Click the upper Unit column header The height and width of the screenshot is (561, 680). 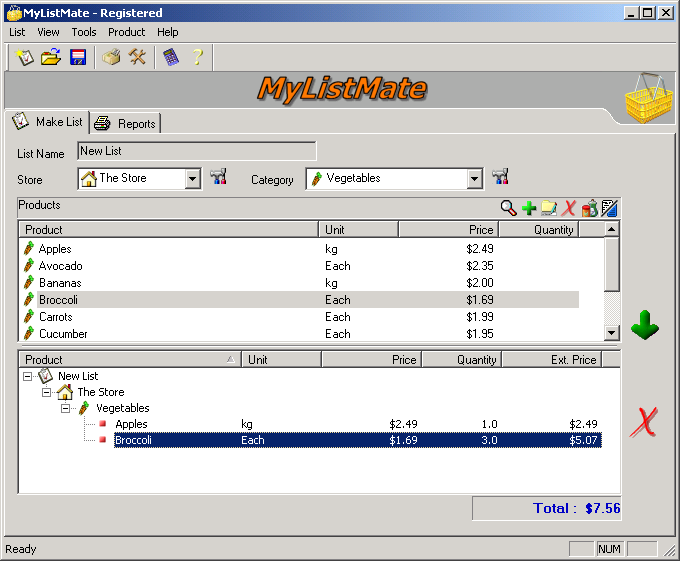(x=358, y=229)
